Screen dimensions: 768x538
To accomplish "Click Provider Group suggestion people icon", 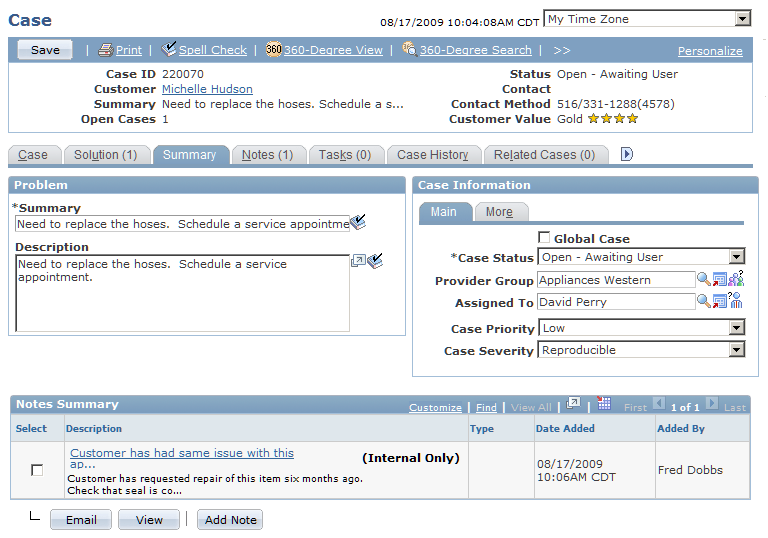I will (736, 278).
